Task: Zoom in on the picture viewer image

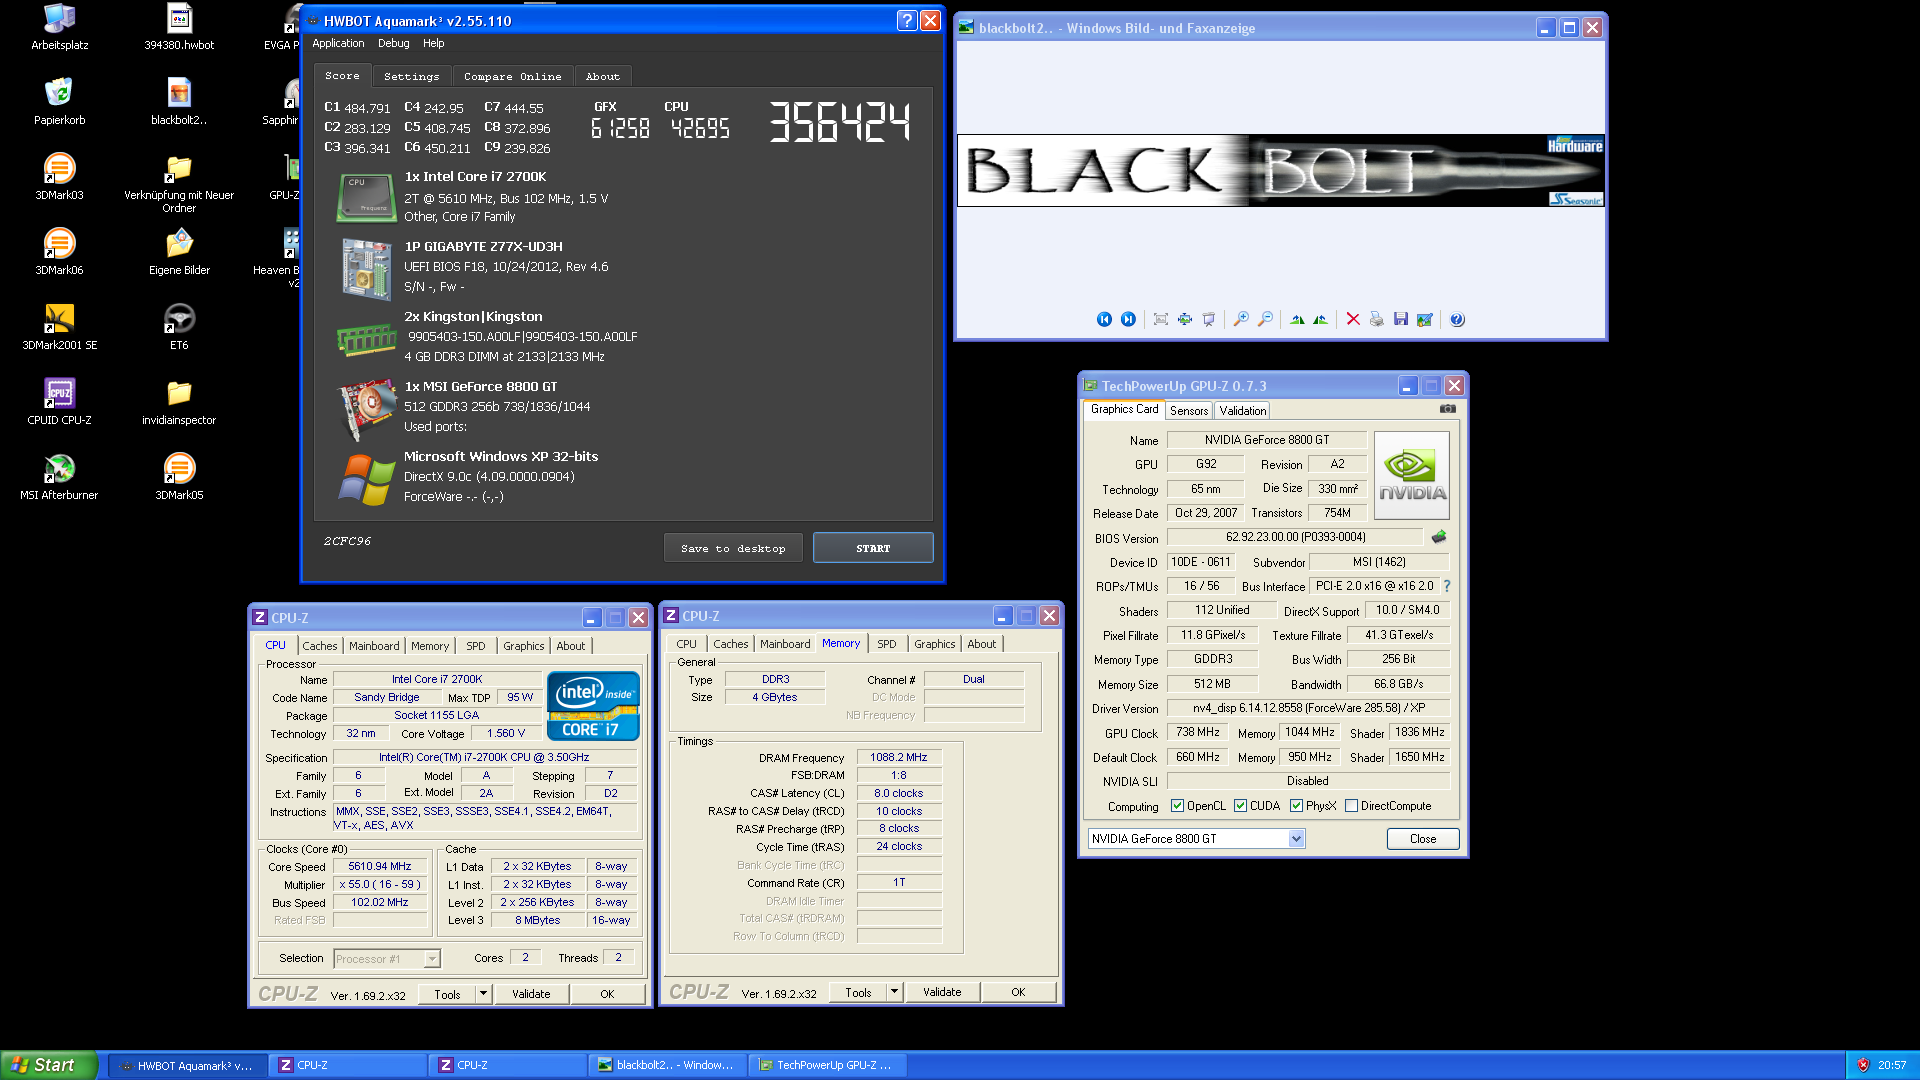Action: pyautogui.click(x=1241, y=319)
